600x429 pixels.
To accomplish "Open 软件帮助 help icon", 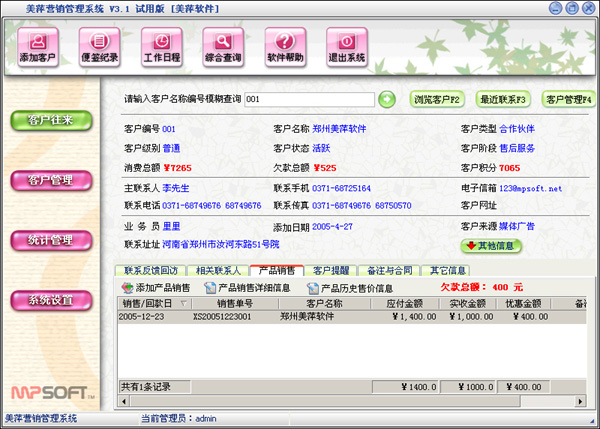I will point(285,43).
